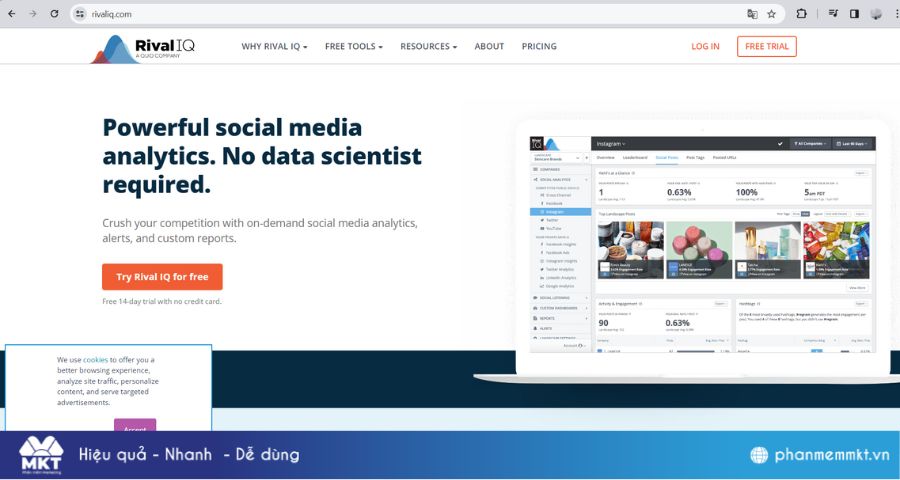900x480 pixels.
Task: Toggle the browser side panel
Action: pos(855,14)
